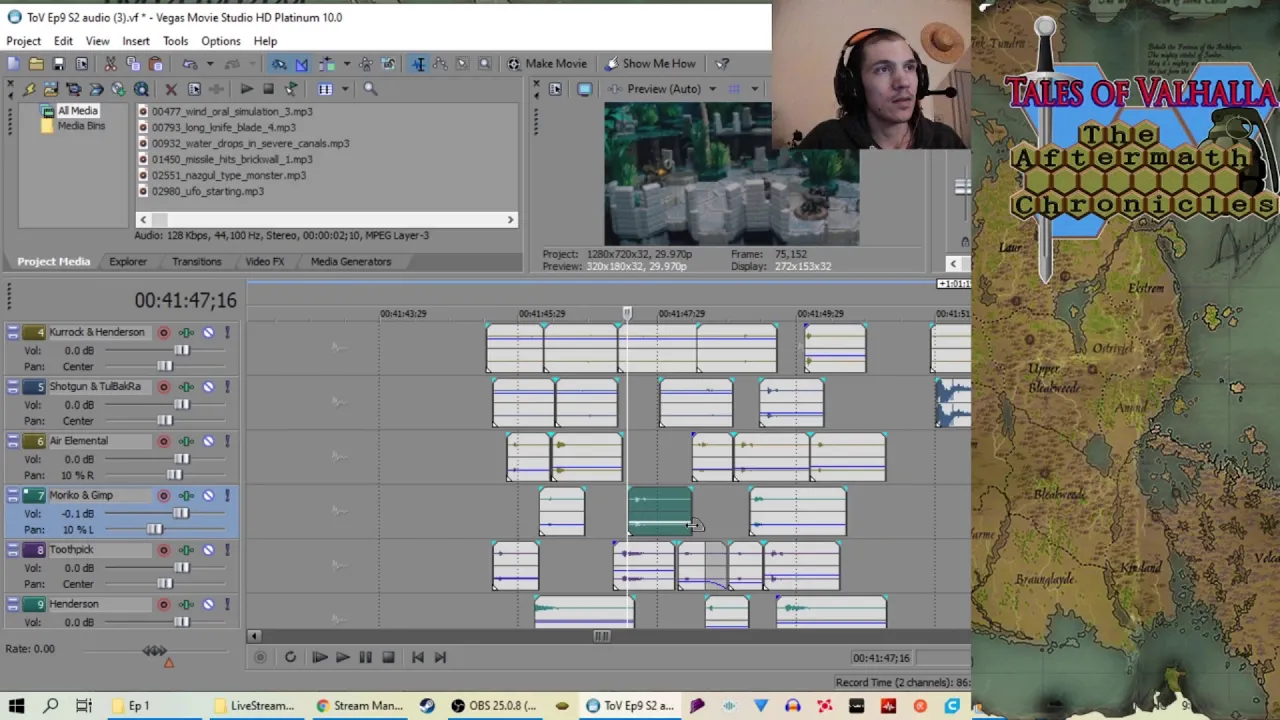
Task: Start media preview in Project Media panel
Action: 247,89
